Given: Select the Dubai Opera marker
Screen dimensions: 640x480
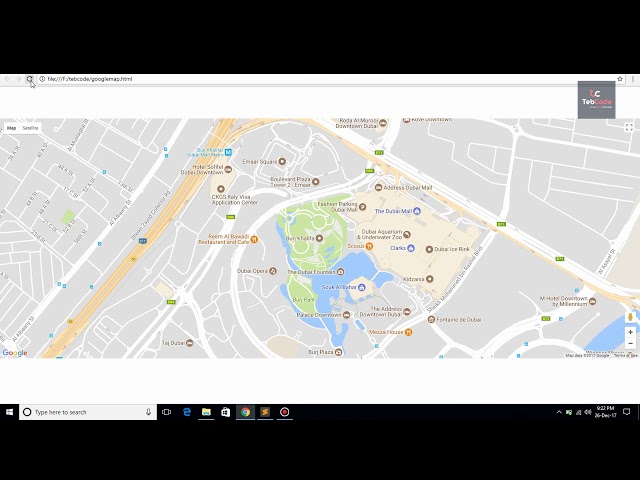Looking at the screenshot, I should click(x=273, y=271).
